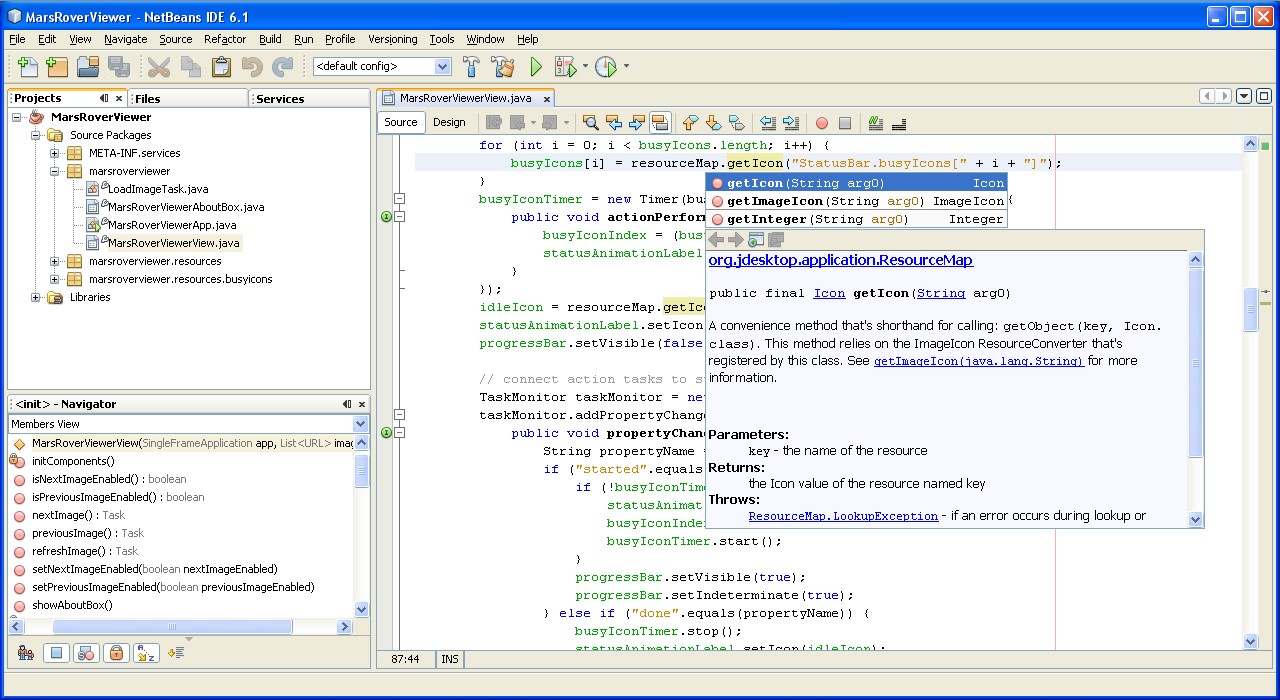This screenshot has width=1280, height=700.
Task: Open the Versioning menu
Action: (x=393, y=39)
